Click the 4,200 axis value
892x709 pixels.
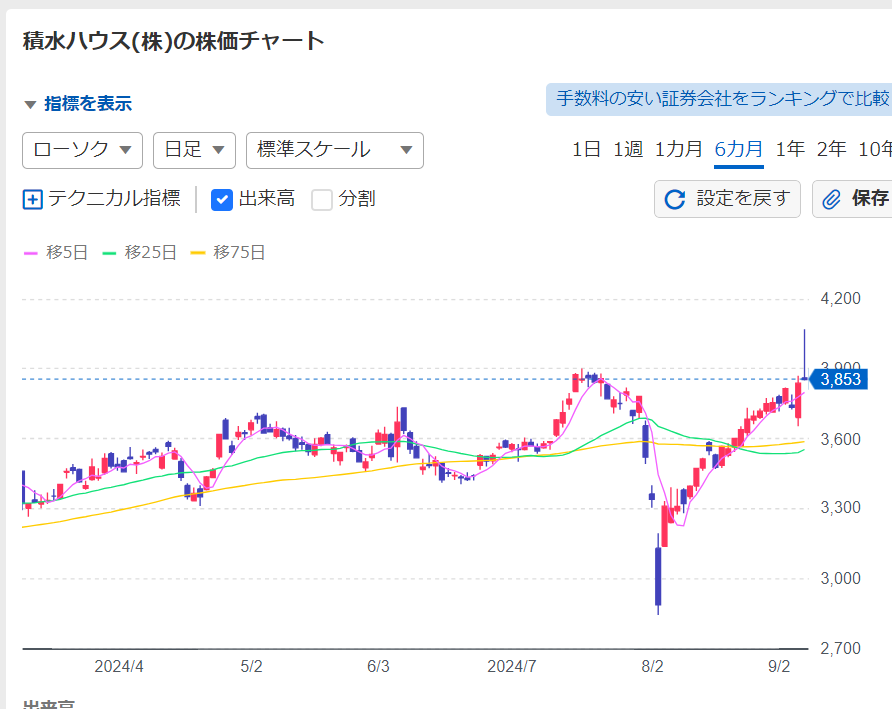[840, 299]
